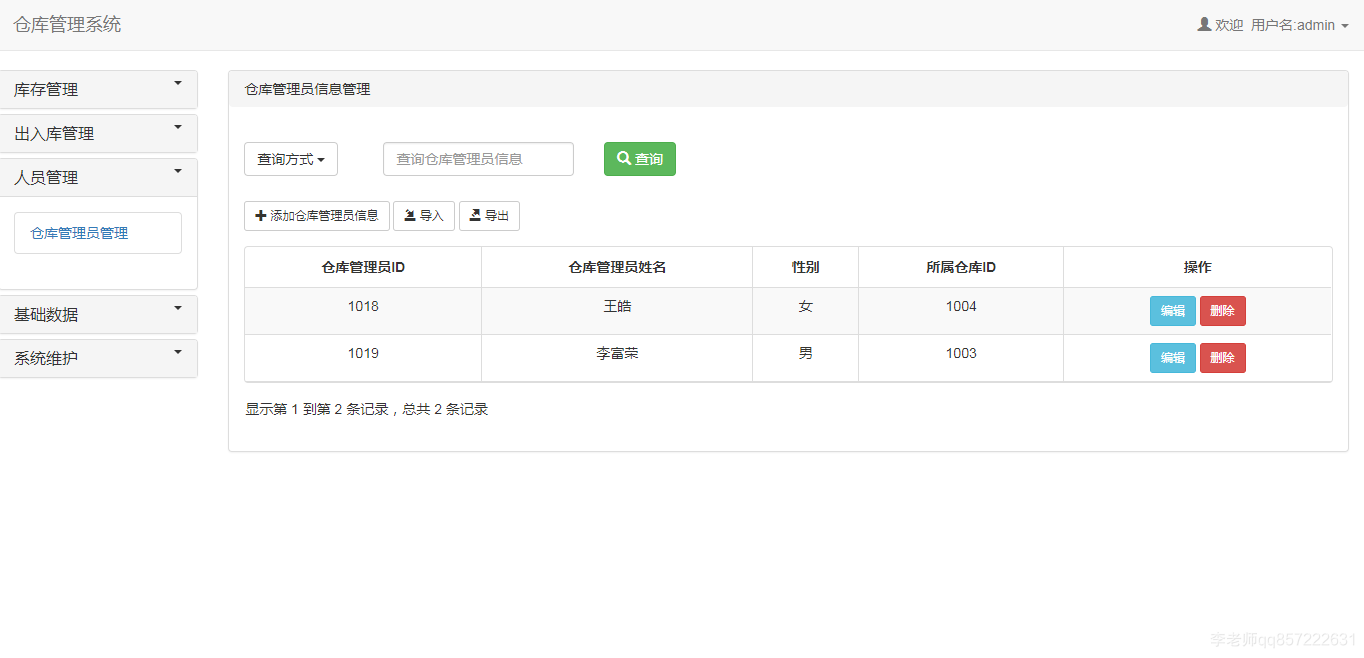Open the 查询方式 dropdown
The height and width of the screenshot is (658, 1364).
tap(290, 158)
